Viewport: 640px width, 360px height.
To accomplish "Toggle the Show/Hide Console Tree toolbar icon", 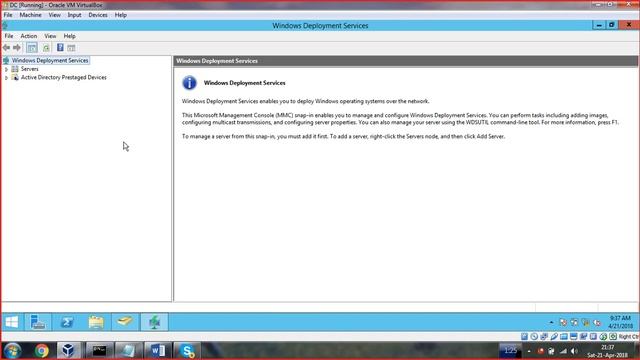I will (x=32, y=48).
